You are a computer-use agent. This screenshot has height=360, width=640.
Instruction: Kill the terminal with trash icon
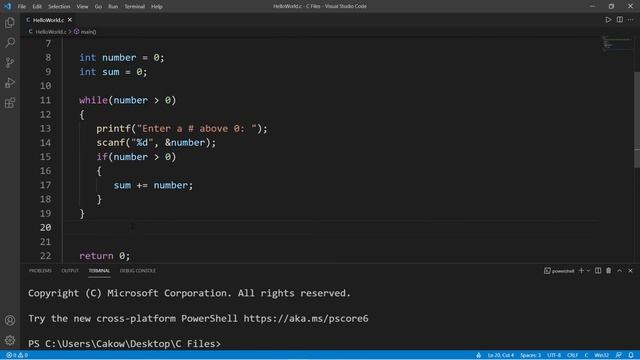[x=609, y=271]
